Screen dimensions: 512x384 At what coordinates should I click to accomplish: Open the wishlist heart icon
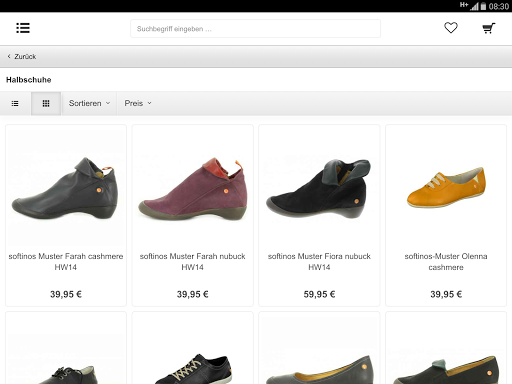pyautogui.click(x=451, y=28)
